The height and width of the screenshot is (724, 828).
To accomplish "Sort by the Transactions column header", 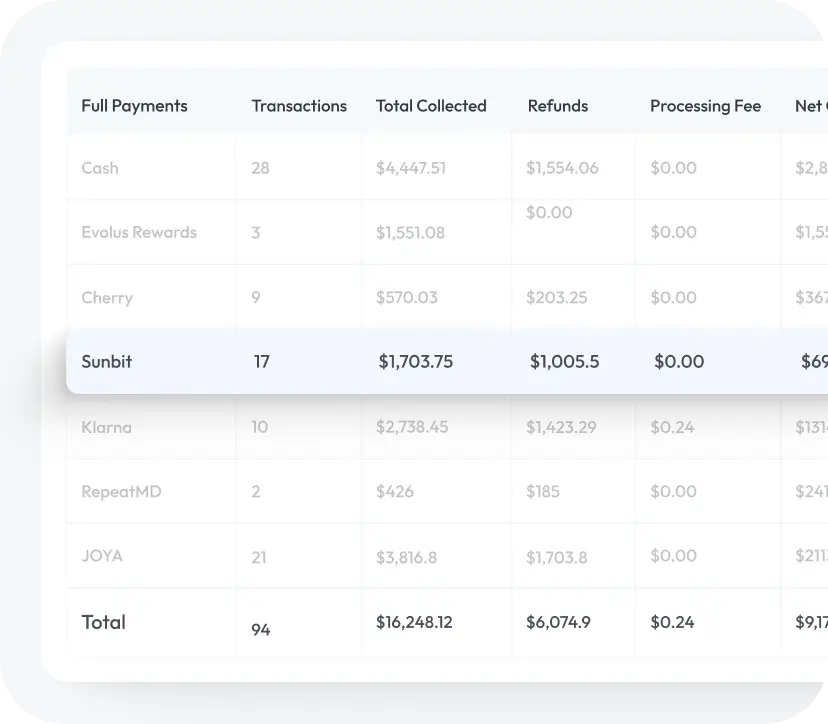I will 299,106.
